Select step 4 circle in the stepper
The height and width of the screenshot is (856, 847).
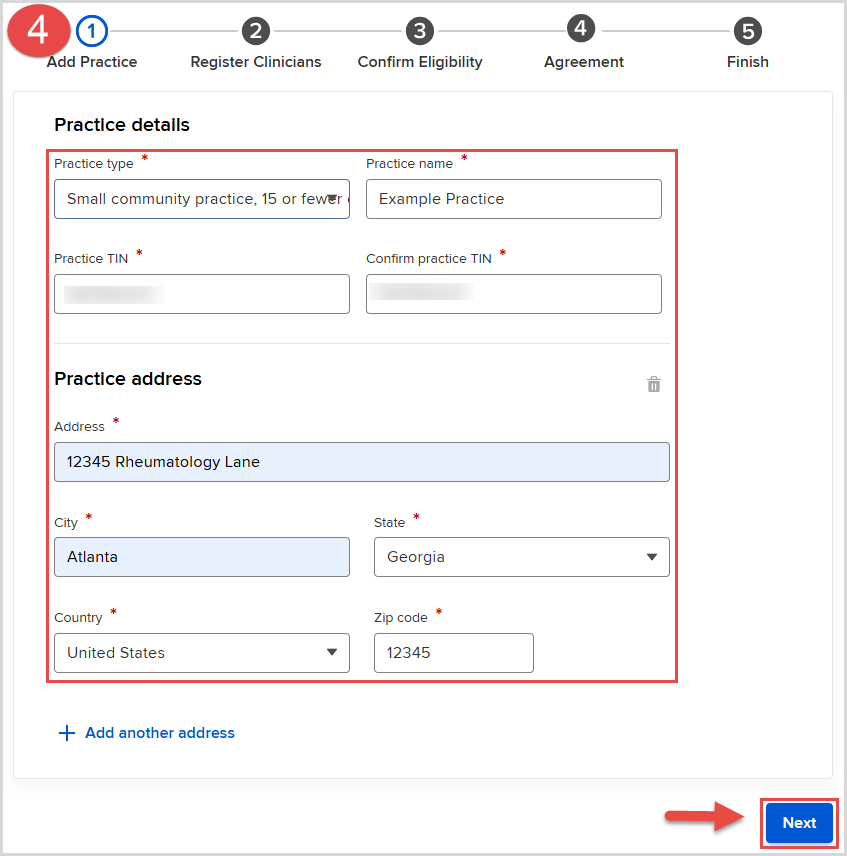581,28
